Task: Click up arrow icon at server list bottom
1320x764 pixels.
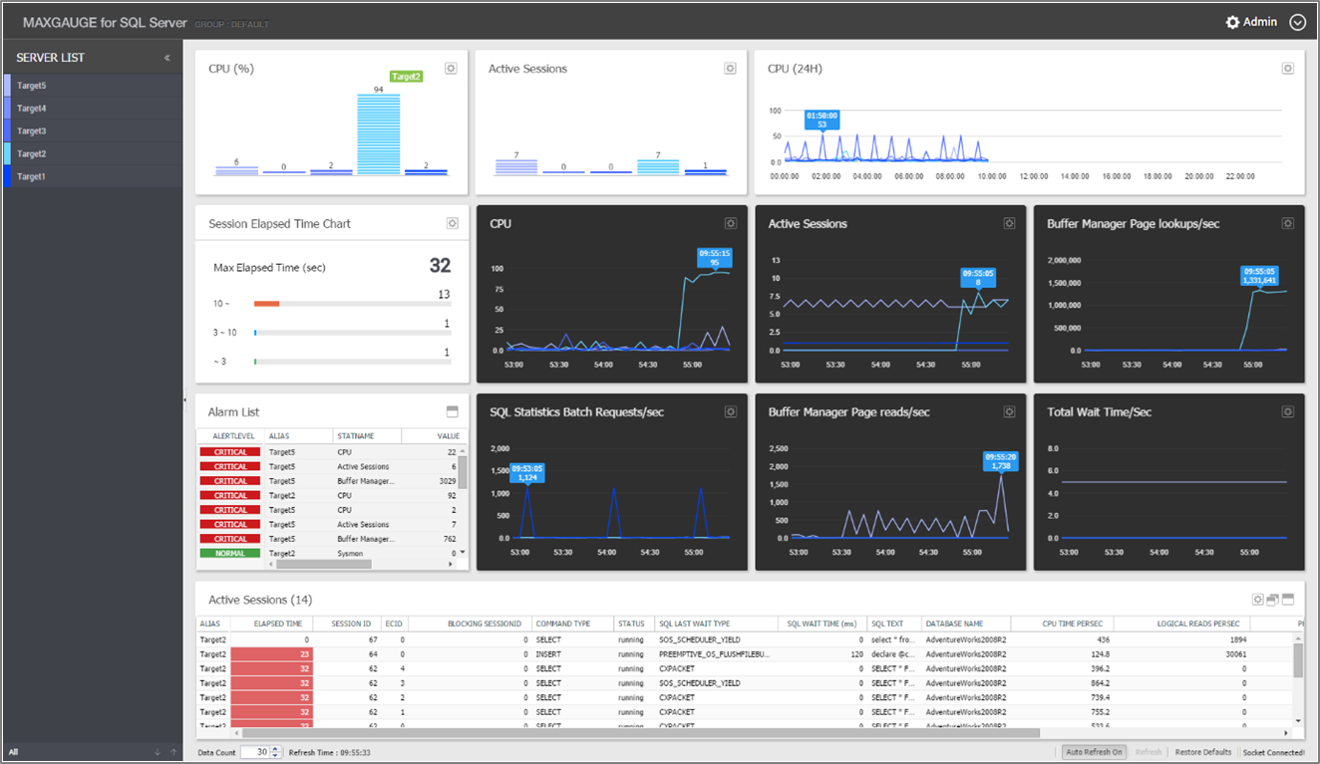Action: [173, 752]
